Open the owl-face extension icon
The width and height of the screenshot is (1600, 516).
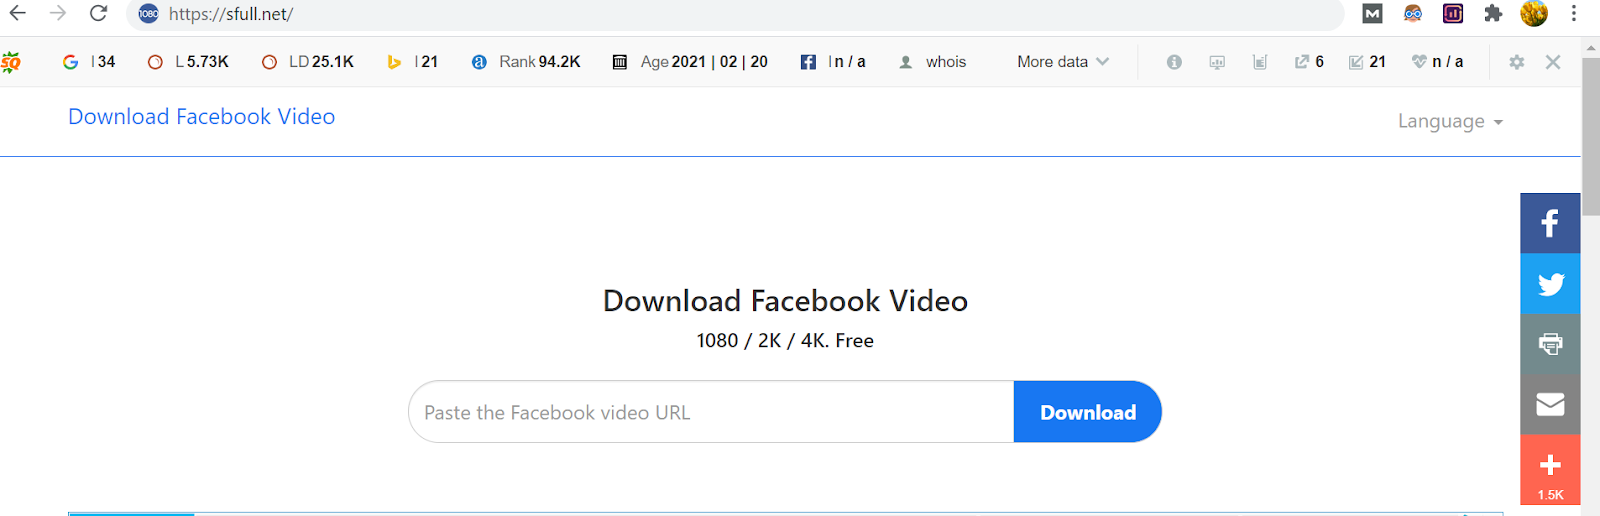click(1412, 13)
